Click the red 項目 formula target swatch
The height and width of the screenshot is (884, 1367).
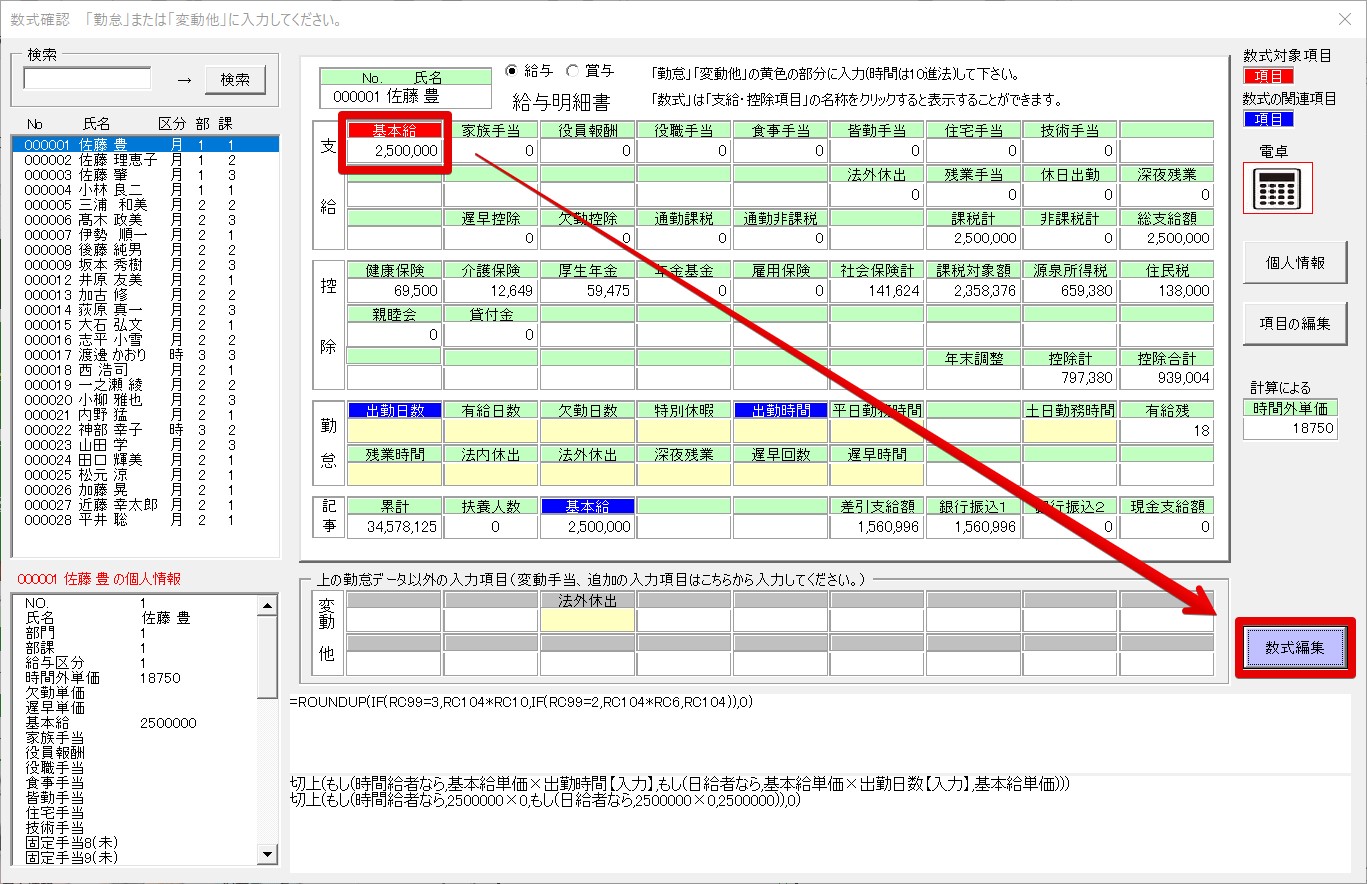pos(1268,76)
